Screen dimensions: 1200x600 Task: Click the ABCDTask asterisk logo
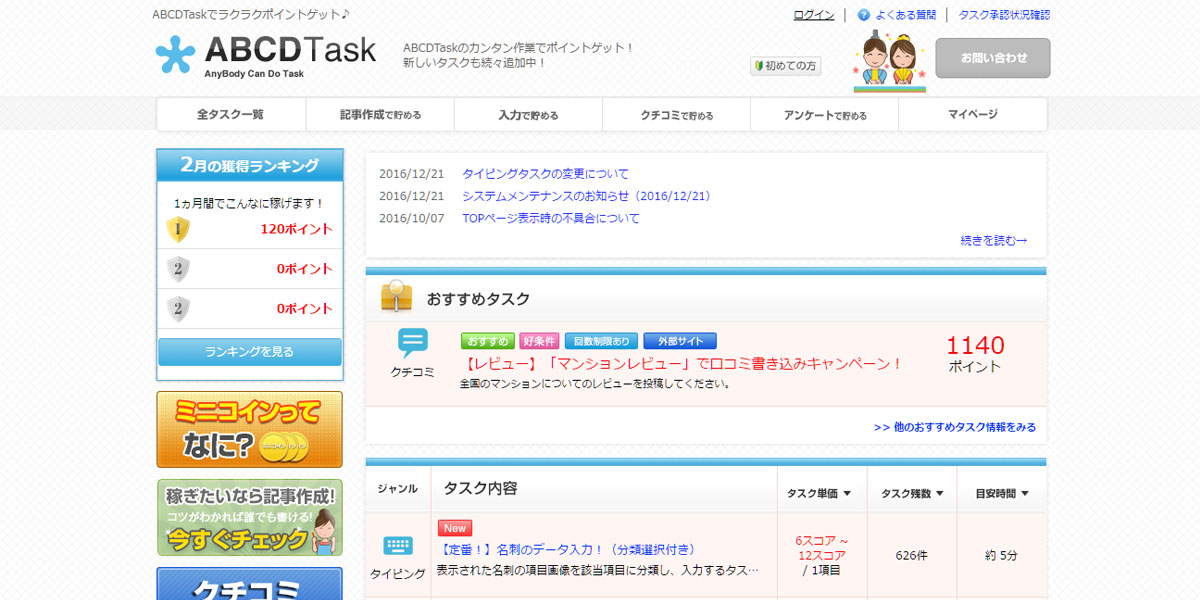[175, 56]
